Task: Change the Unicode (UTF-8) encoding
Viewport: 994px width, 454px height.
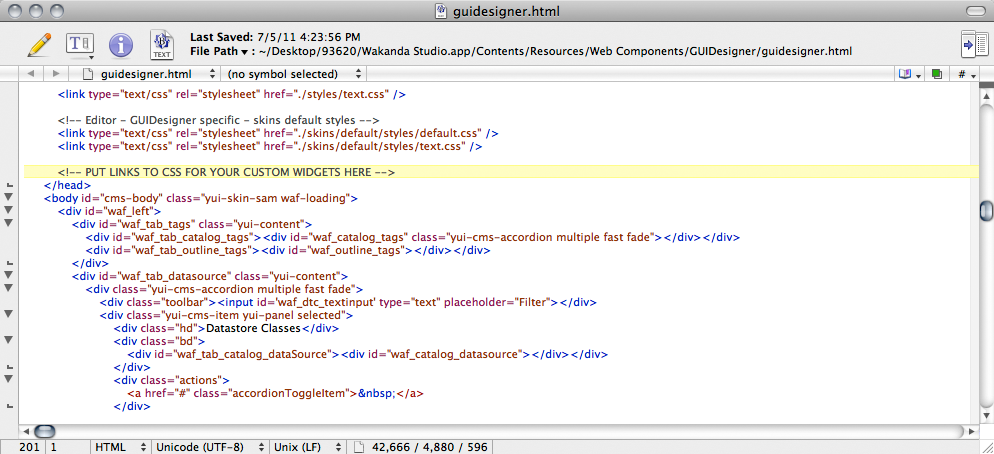Action: click(x=210, y=447)
